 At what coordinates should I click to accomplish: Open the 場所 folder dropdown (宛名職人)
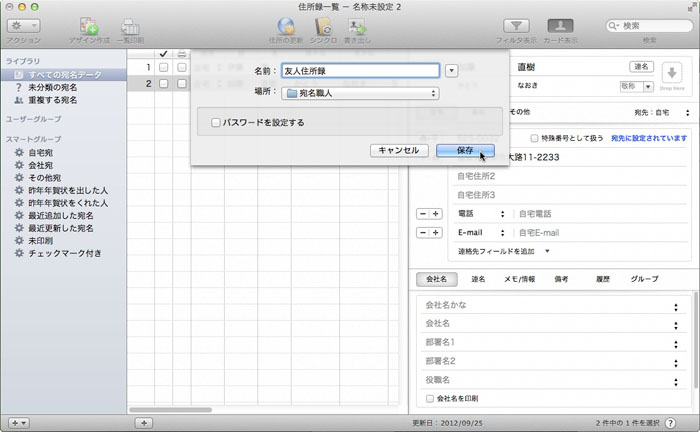pos(358,93)
